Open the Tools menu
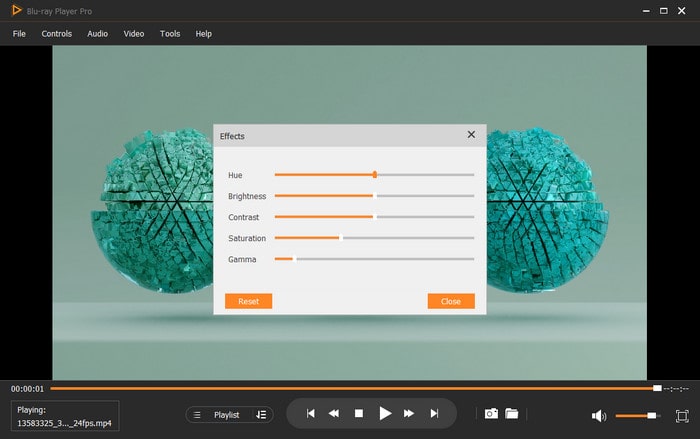The height and width of the screenshot is (439, 700). tap(170, 33)
